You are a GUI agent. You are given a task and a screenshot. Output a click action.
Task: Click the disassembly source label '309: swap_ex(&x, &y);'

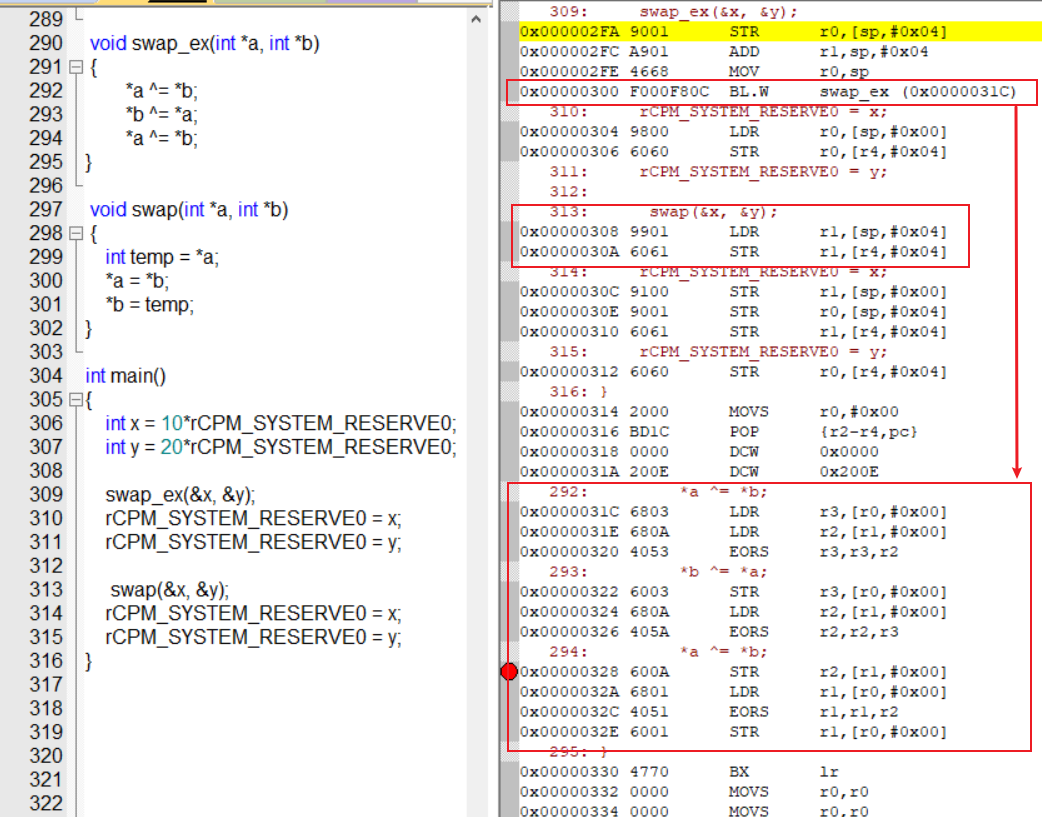(x=673, y=11)
